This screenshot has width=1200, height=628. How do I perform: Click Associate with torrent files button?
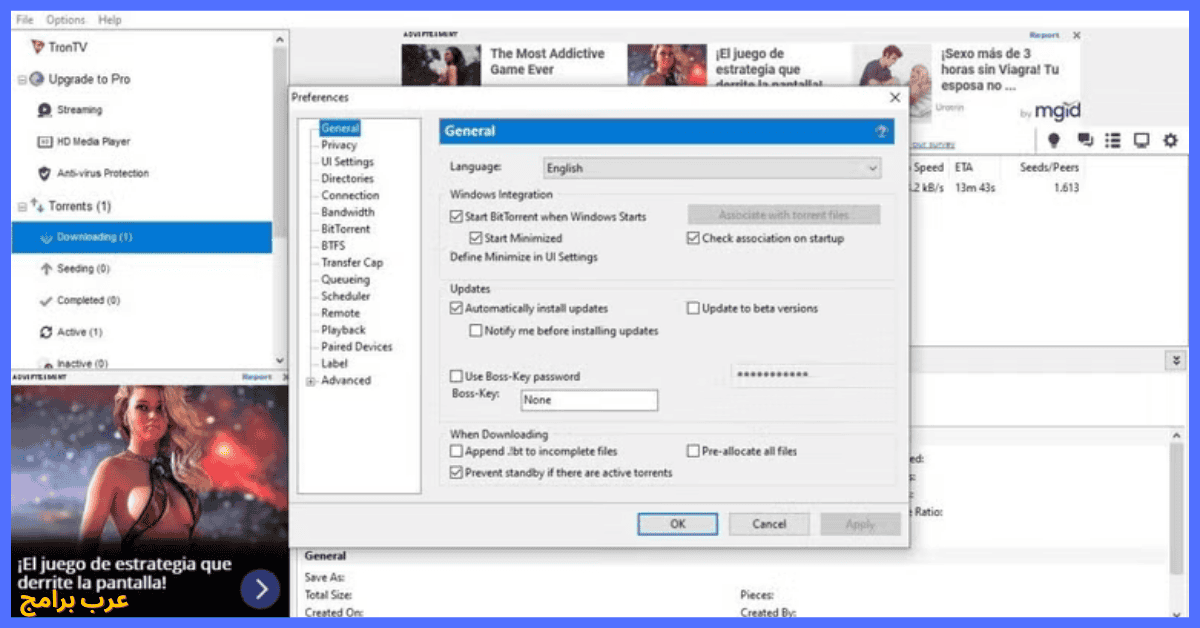784,215
